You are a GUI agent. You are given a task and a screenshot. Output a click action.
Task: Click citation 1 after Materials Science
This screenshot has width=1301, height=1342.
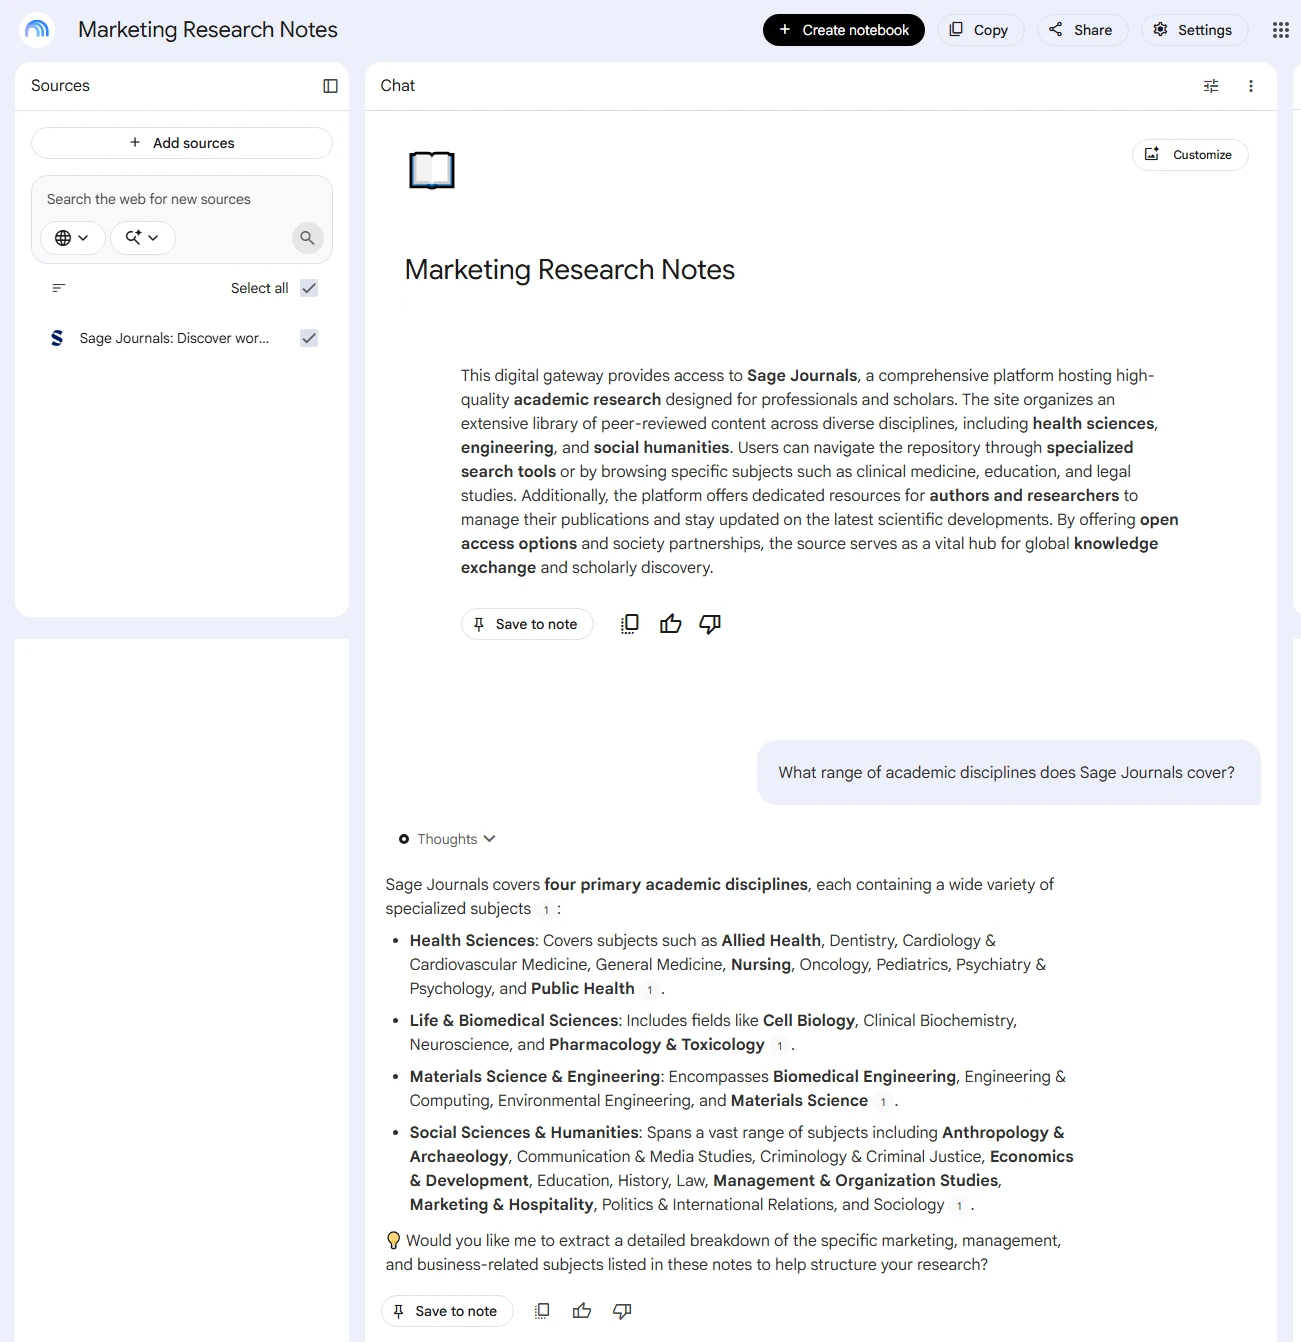click(x=883, y=1102)
